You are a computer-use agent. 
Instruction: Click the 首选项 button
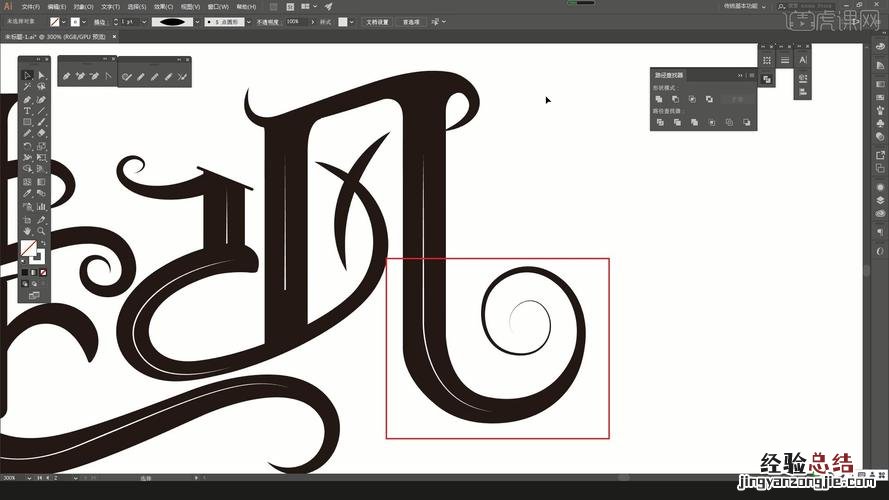[x=411, y=21]
